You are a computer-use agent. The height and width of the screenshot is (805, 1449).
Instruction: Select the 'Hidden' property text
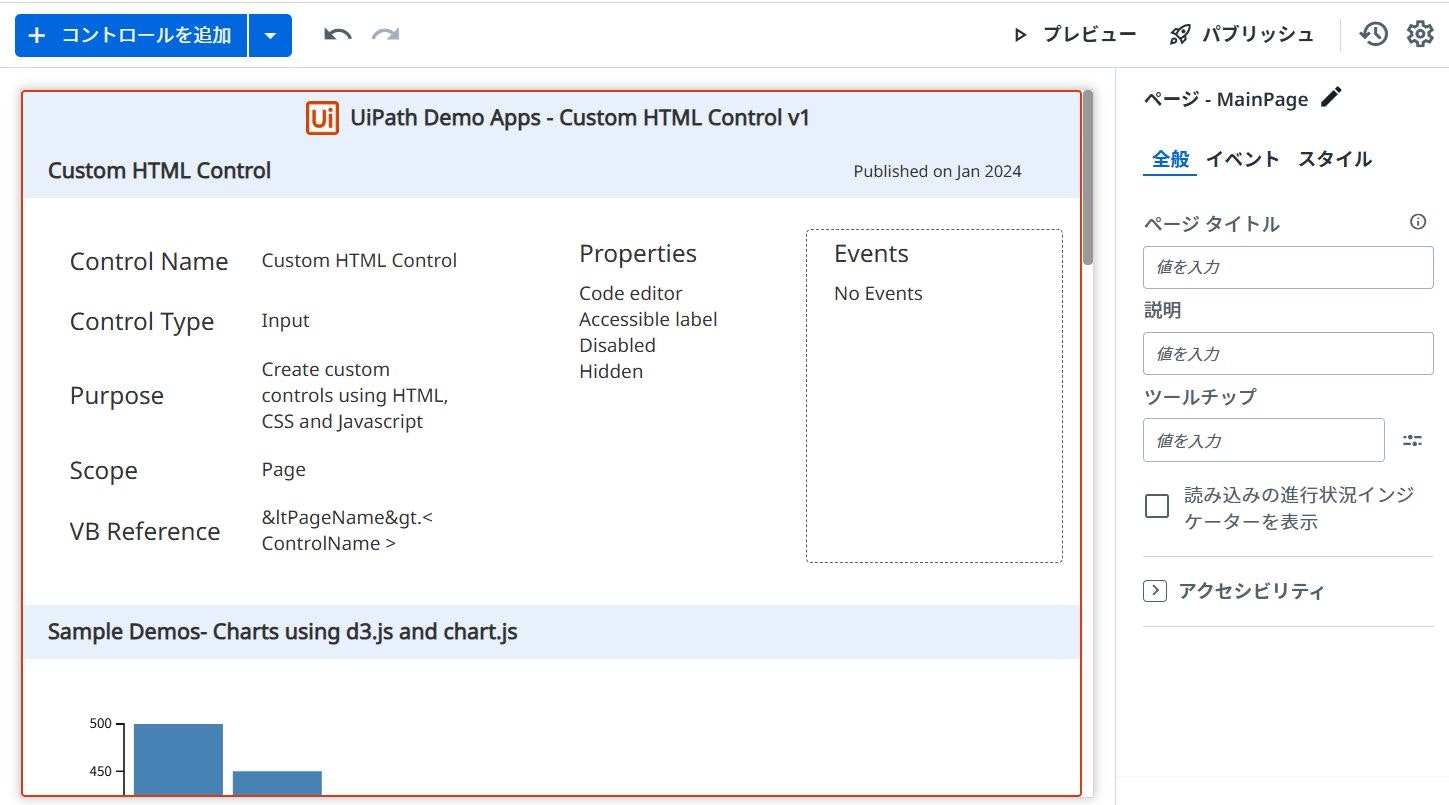611,372
